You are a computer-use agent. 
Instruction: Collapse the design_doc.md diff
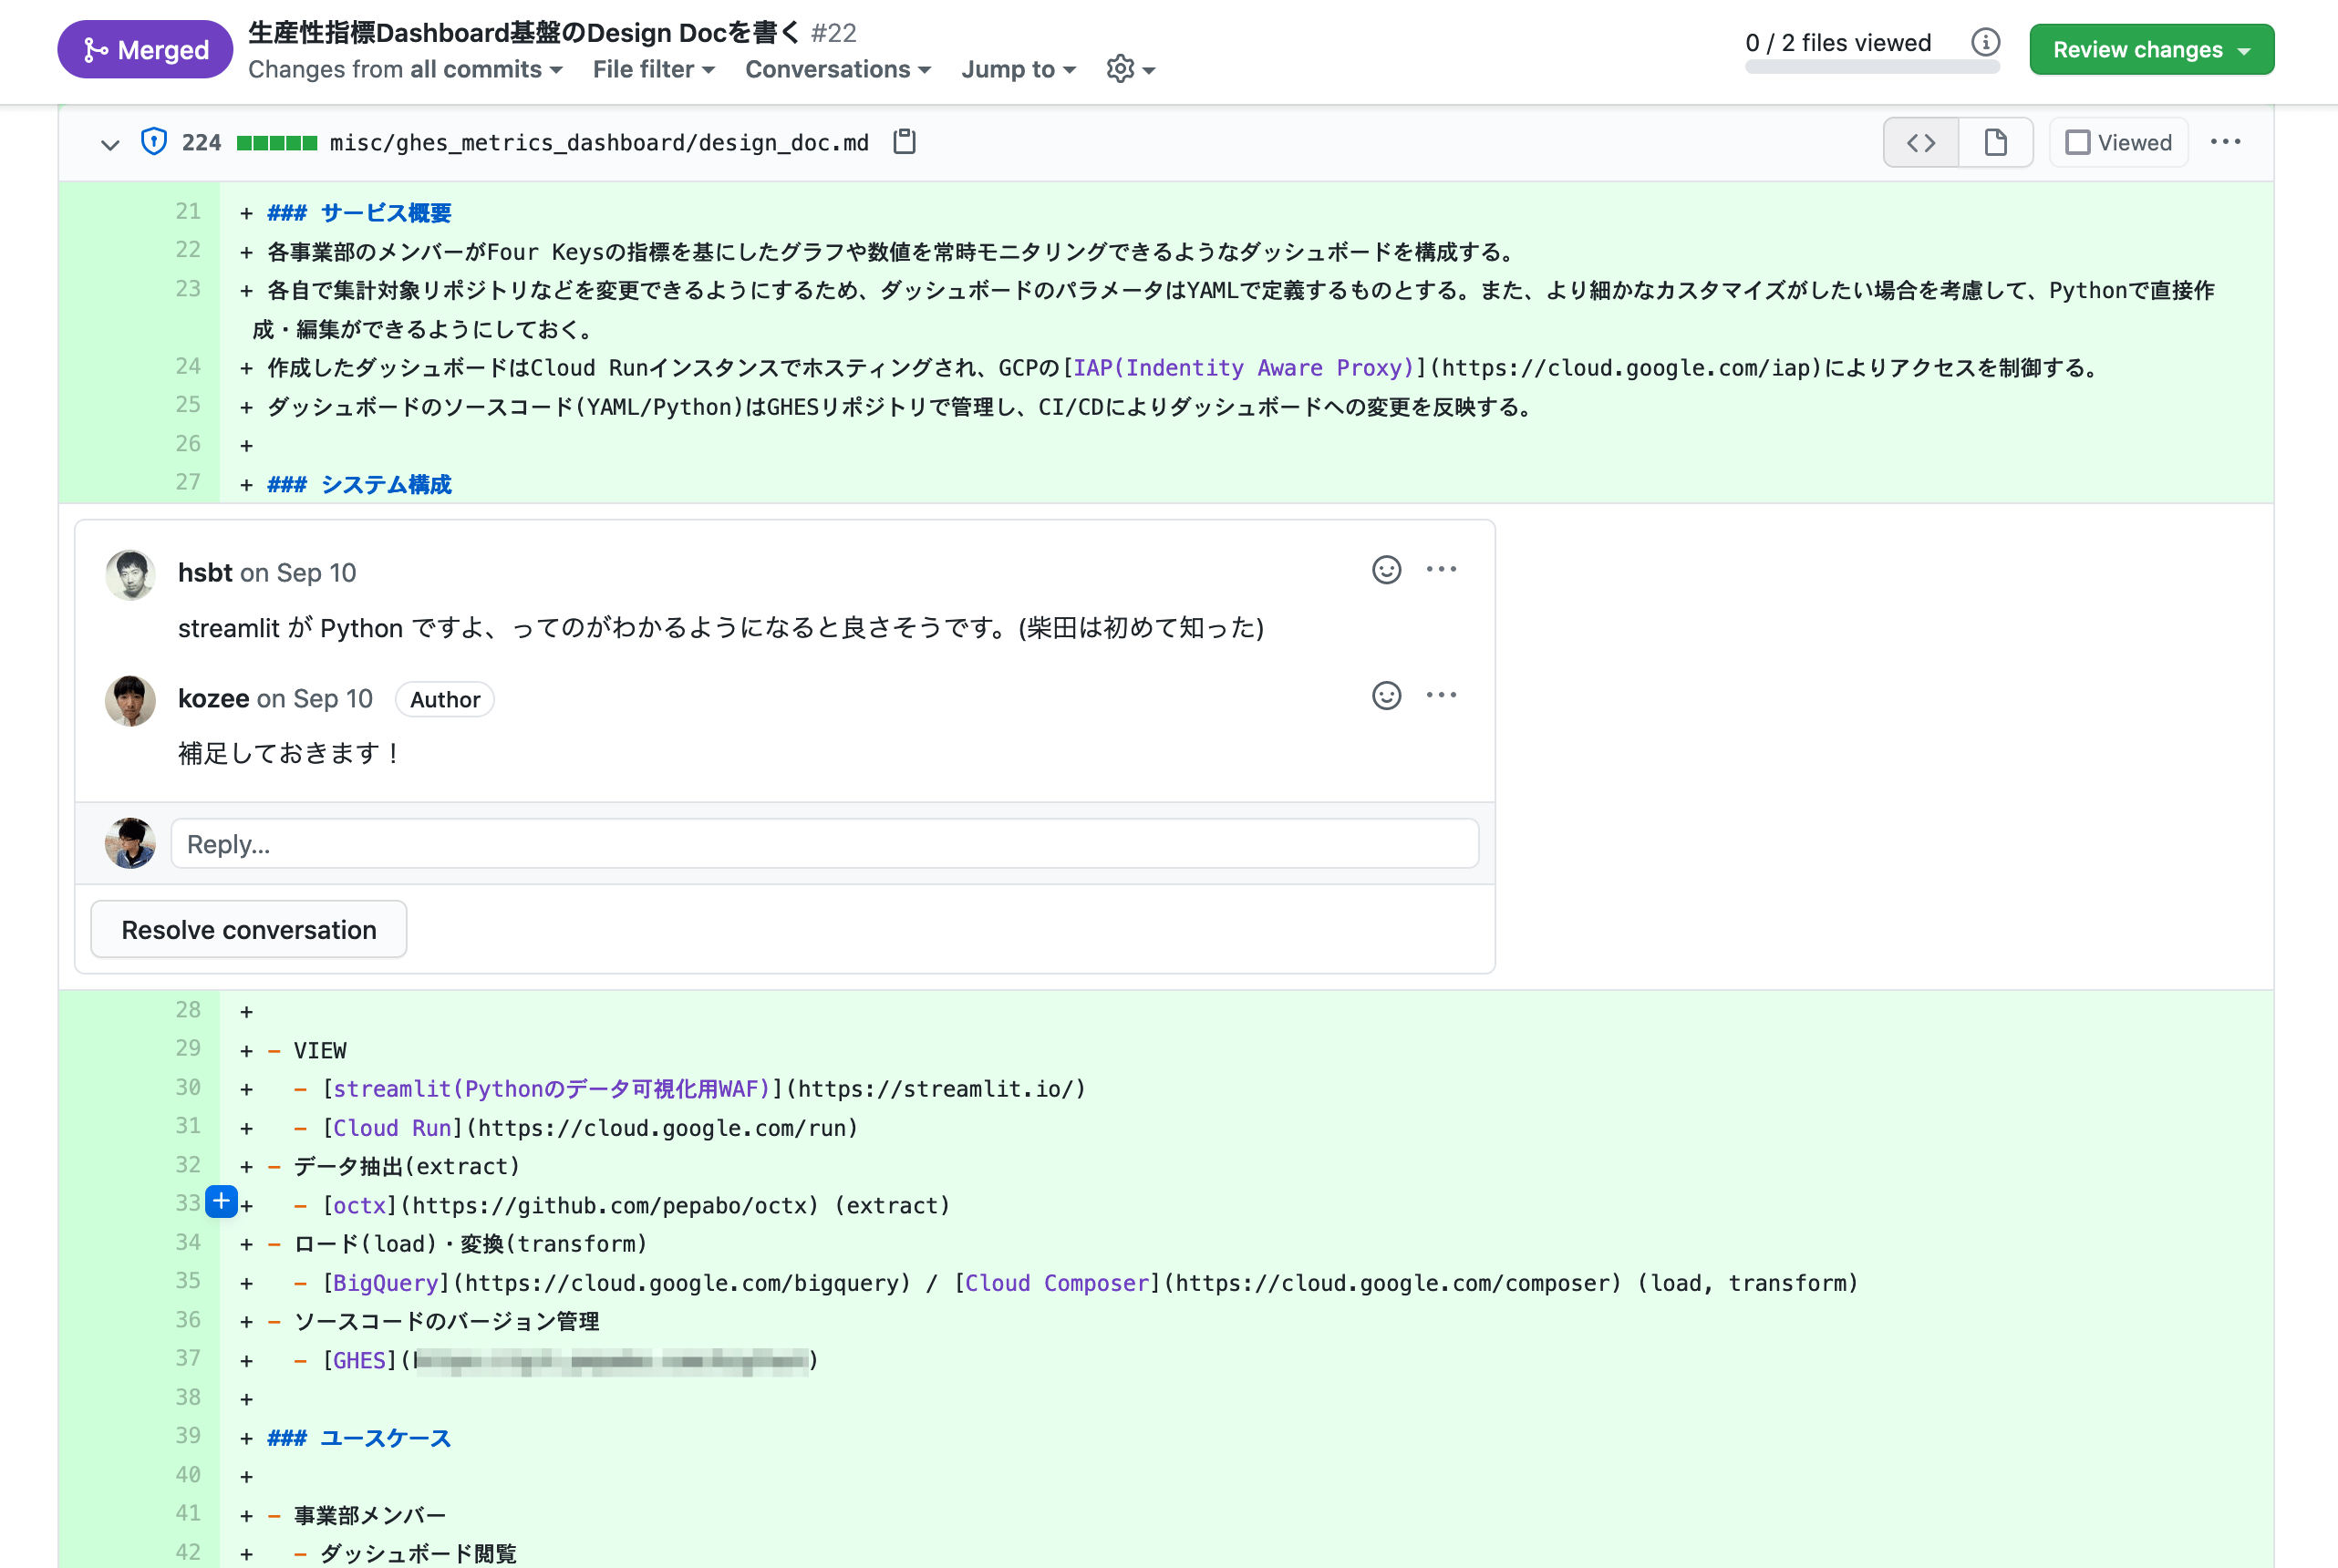(110, 143)
